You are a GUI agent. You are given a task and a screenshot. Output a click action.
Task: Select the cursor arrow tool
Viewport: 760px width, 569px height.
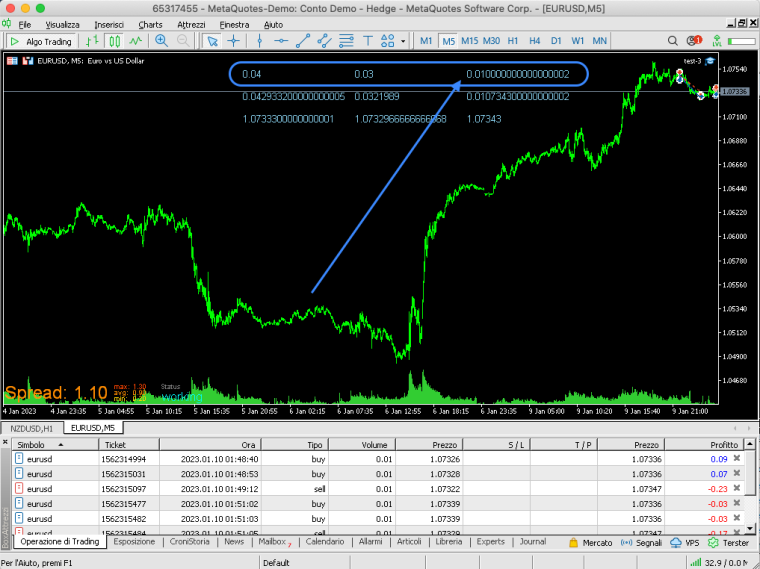coord(212,41)
